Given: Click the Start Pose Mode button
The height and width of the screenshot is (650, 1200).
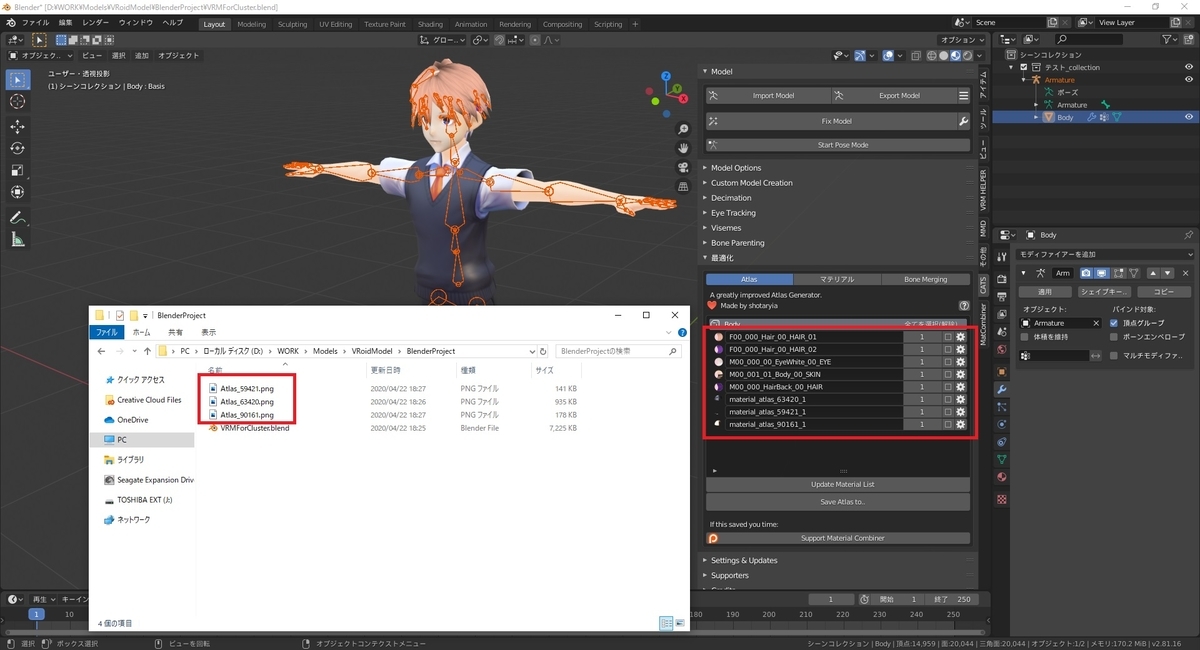Looking at the screenshot, I should click(837, 145).
